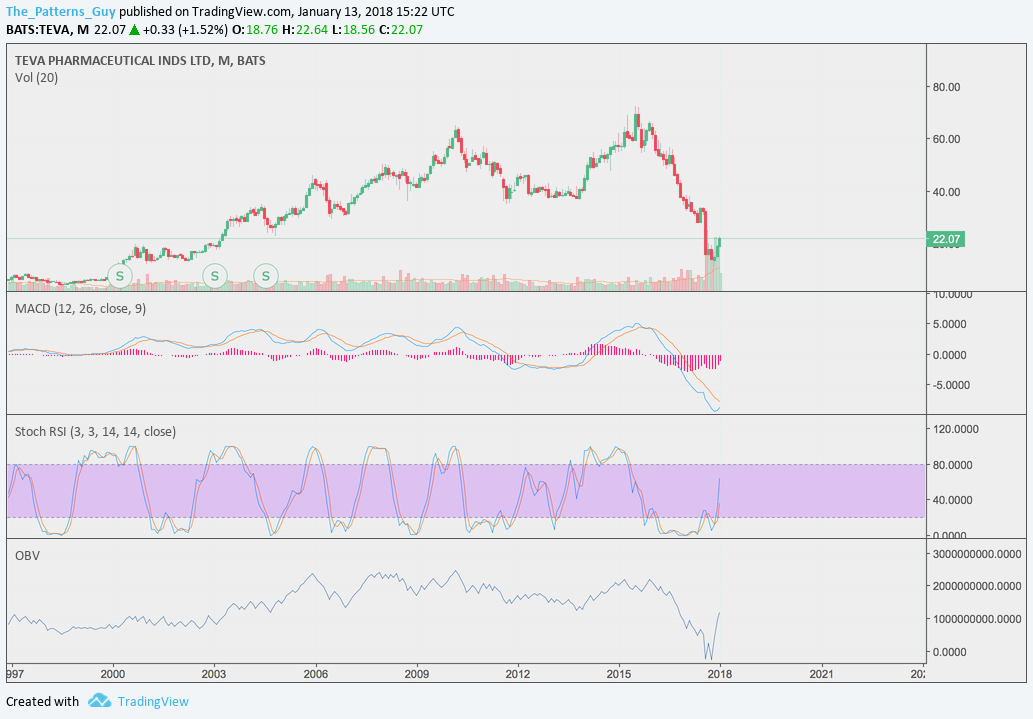Click the 80.0000 label on the Stoch RSI axis

tap(953, 465)
